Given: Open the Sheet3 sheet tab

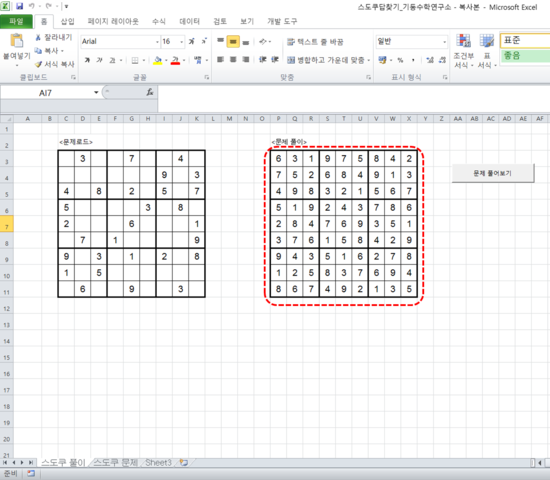Looking at the screenshot, I should click(x=158, y=462).
